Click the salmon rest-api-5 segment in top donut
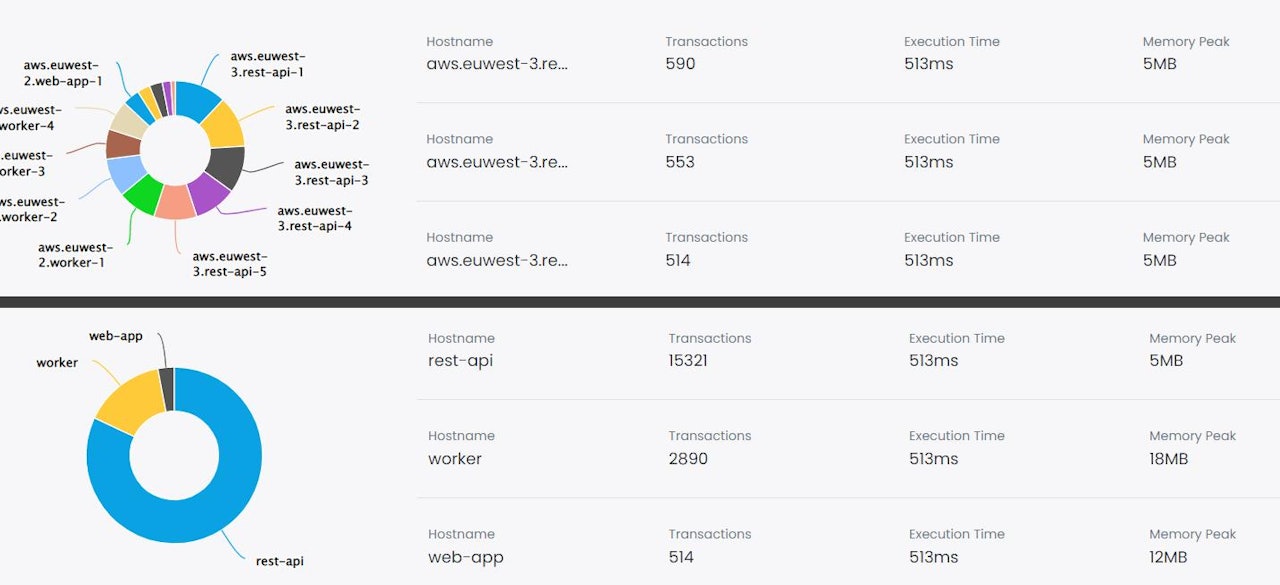The height and width of the screenshot is (585, 1280). point(176,202)
